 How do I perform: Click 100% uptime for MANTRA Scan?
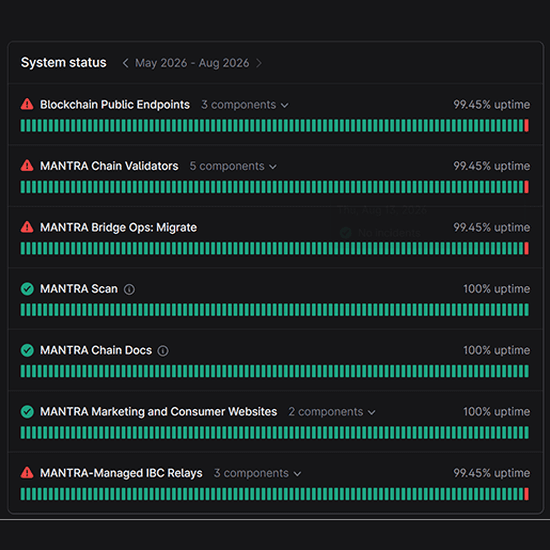coord(496,289)
